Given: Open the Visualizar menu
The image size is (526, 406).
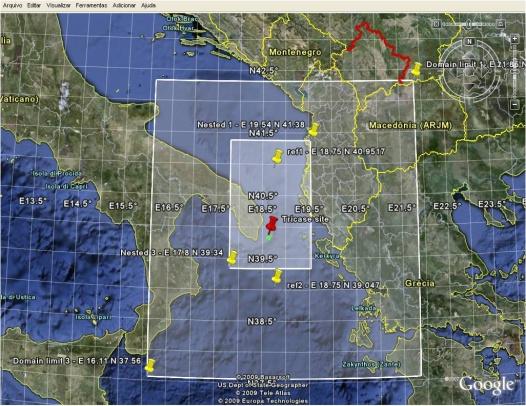Looking at the screenshot, I should [58, 5].
